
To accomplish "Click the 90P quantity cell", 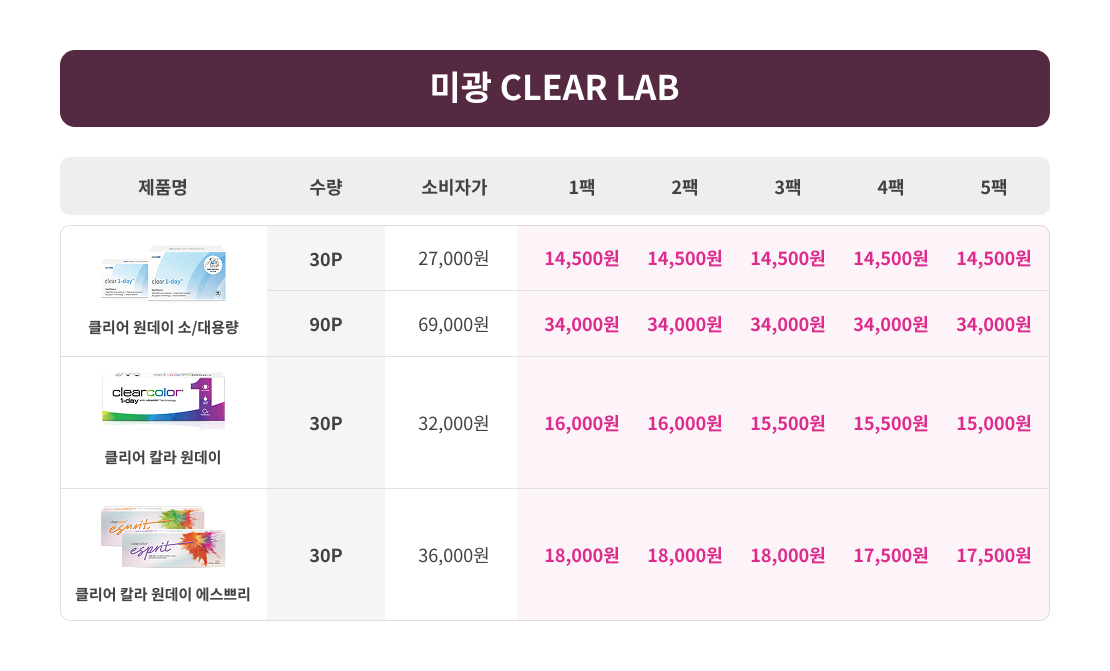I will [326, 324].
